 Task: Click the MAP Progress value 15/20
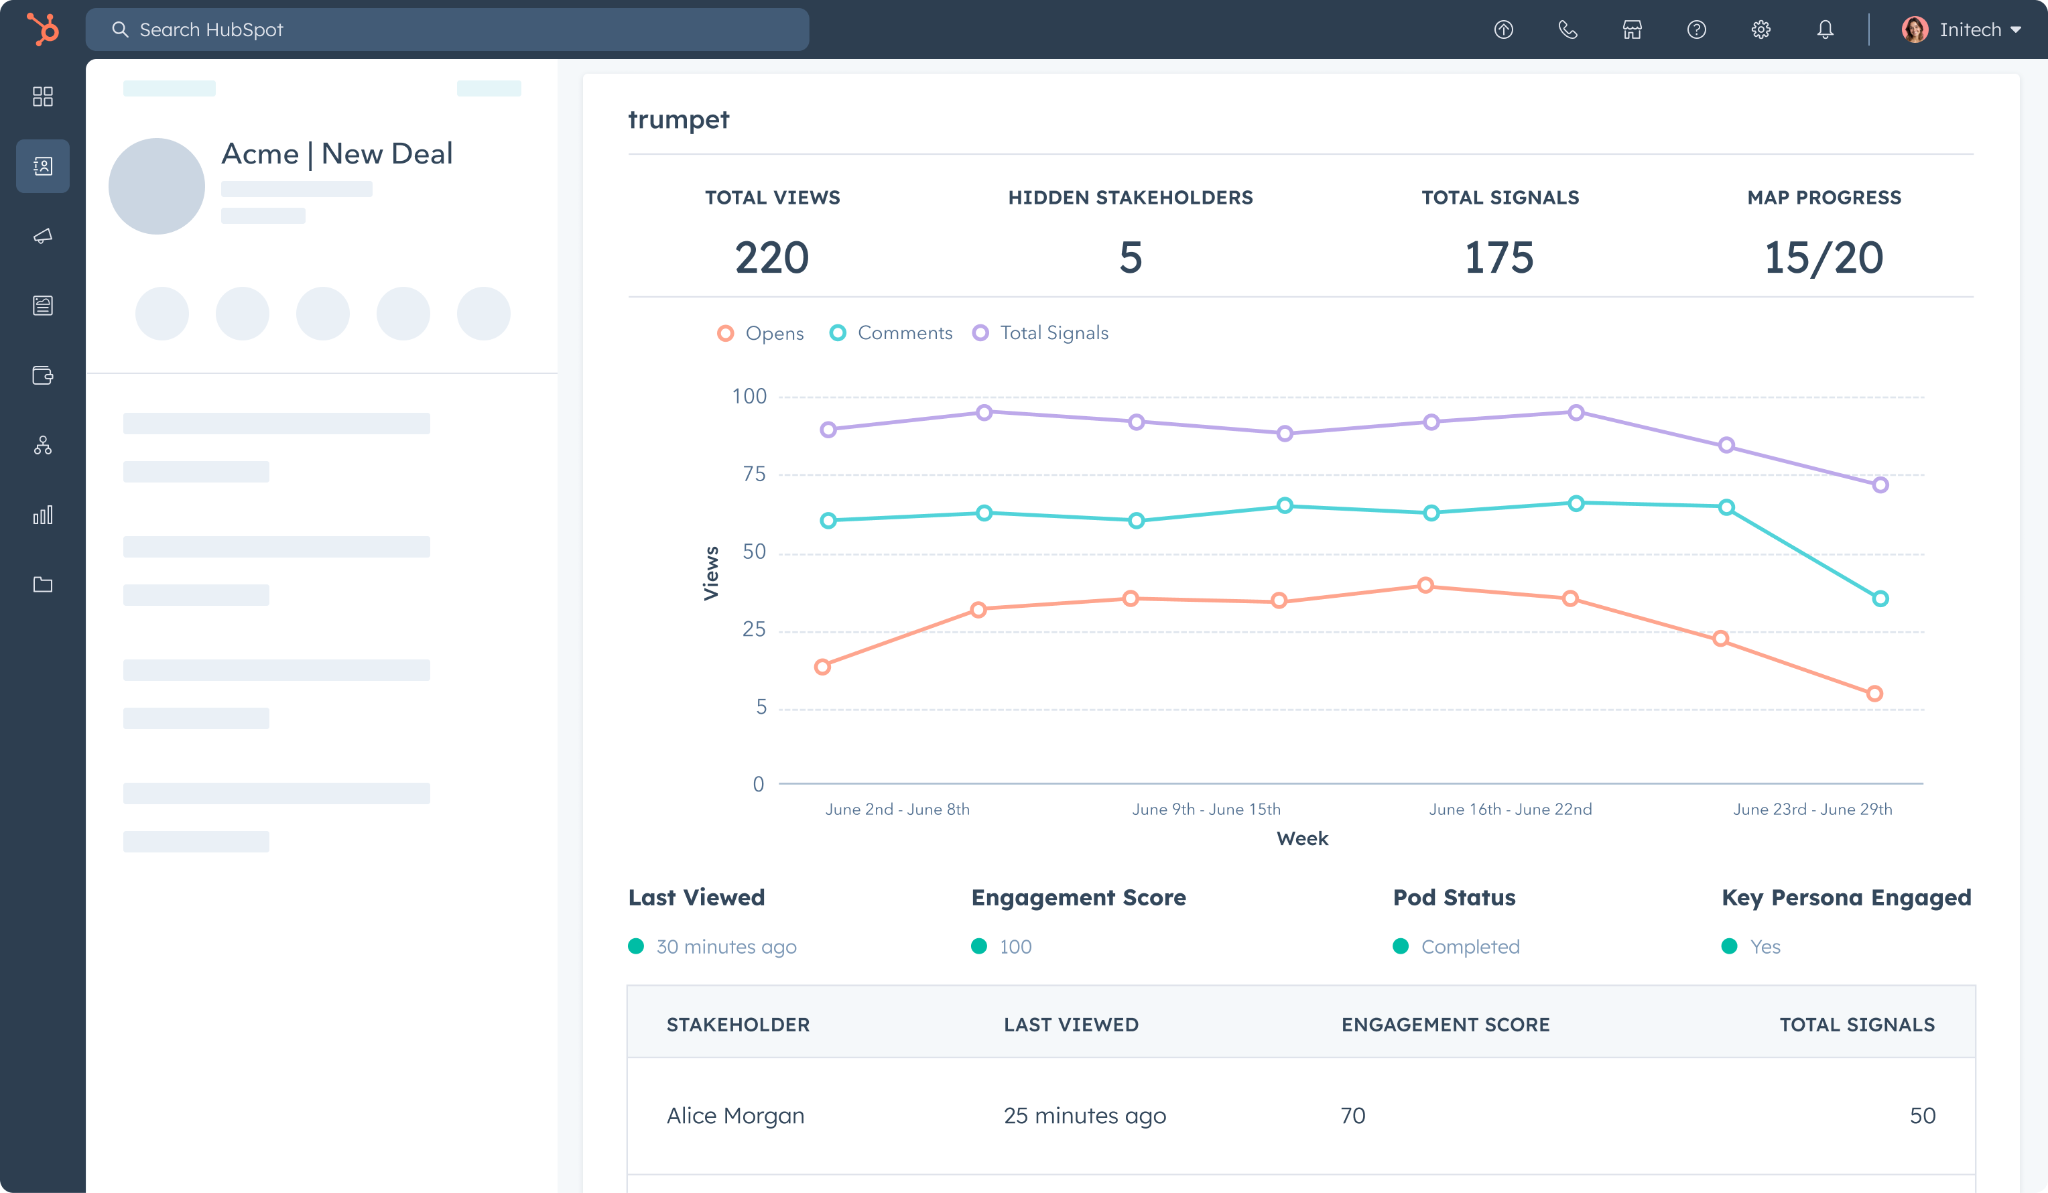1824,258
